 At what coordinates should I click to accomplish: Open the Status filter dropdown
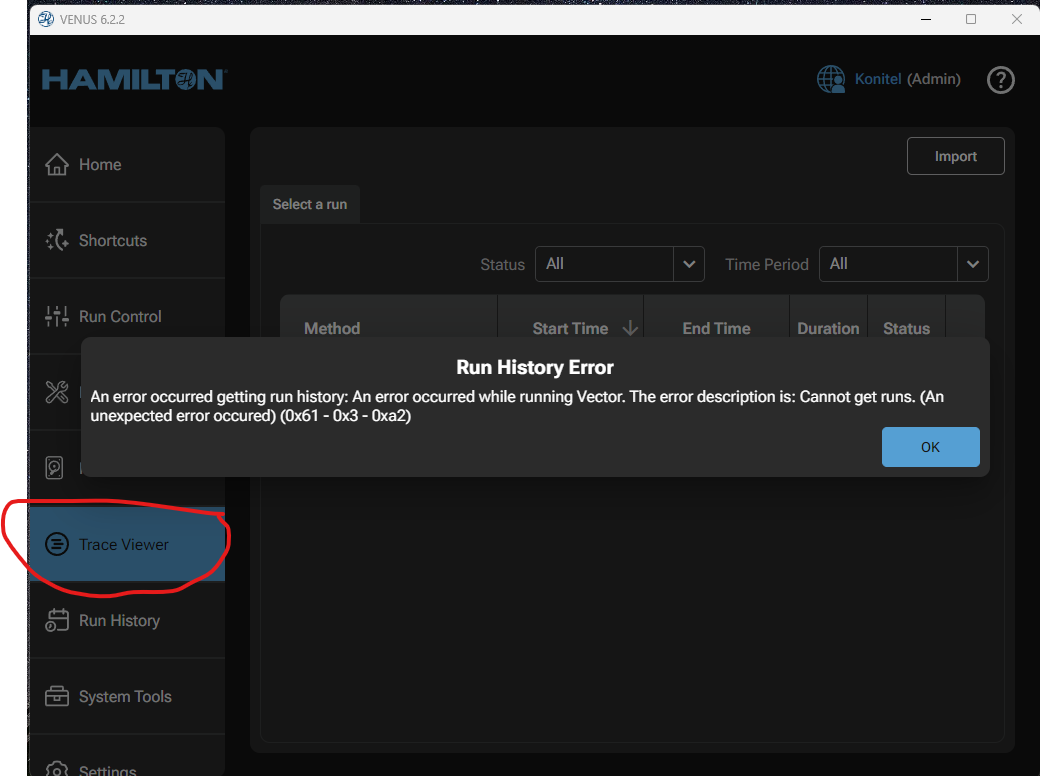(x=619, y=264)
